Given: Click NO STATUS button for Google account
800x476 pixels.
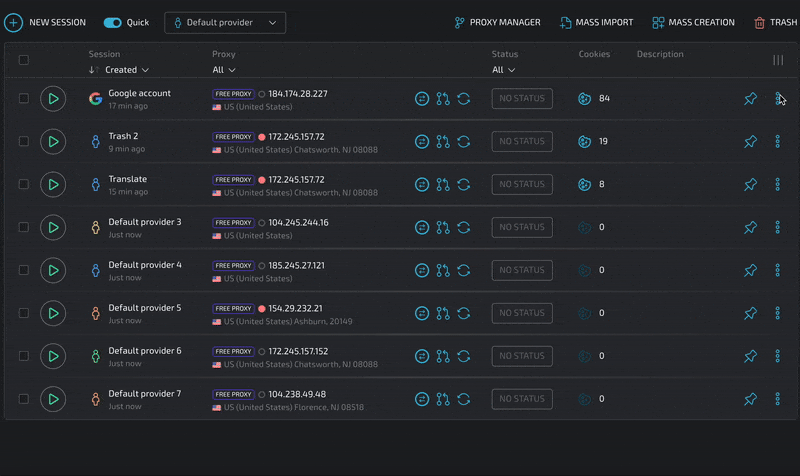Looking at the screenshot, I should (x=522, y=99).
